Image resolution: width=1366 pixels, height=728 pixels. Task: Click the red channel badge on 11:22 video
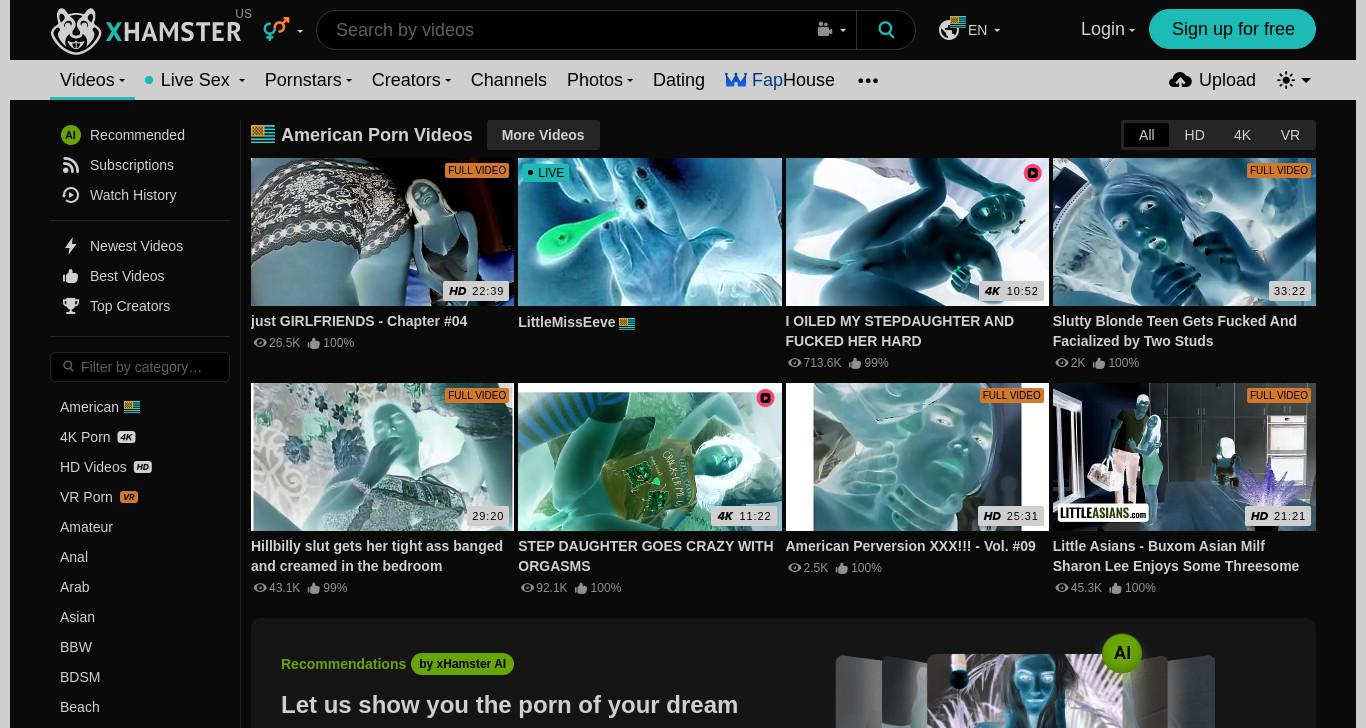pyautogui.click(x=765, y=398)
